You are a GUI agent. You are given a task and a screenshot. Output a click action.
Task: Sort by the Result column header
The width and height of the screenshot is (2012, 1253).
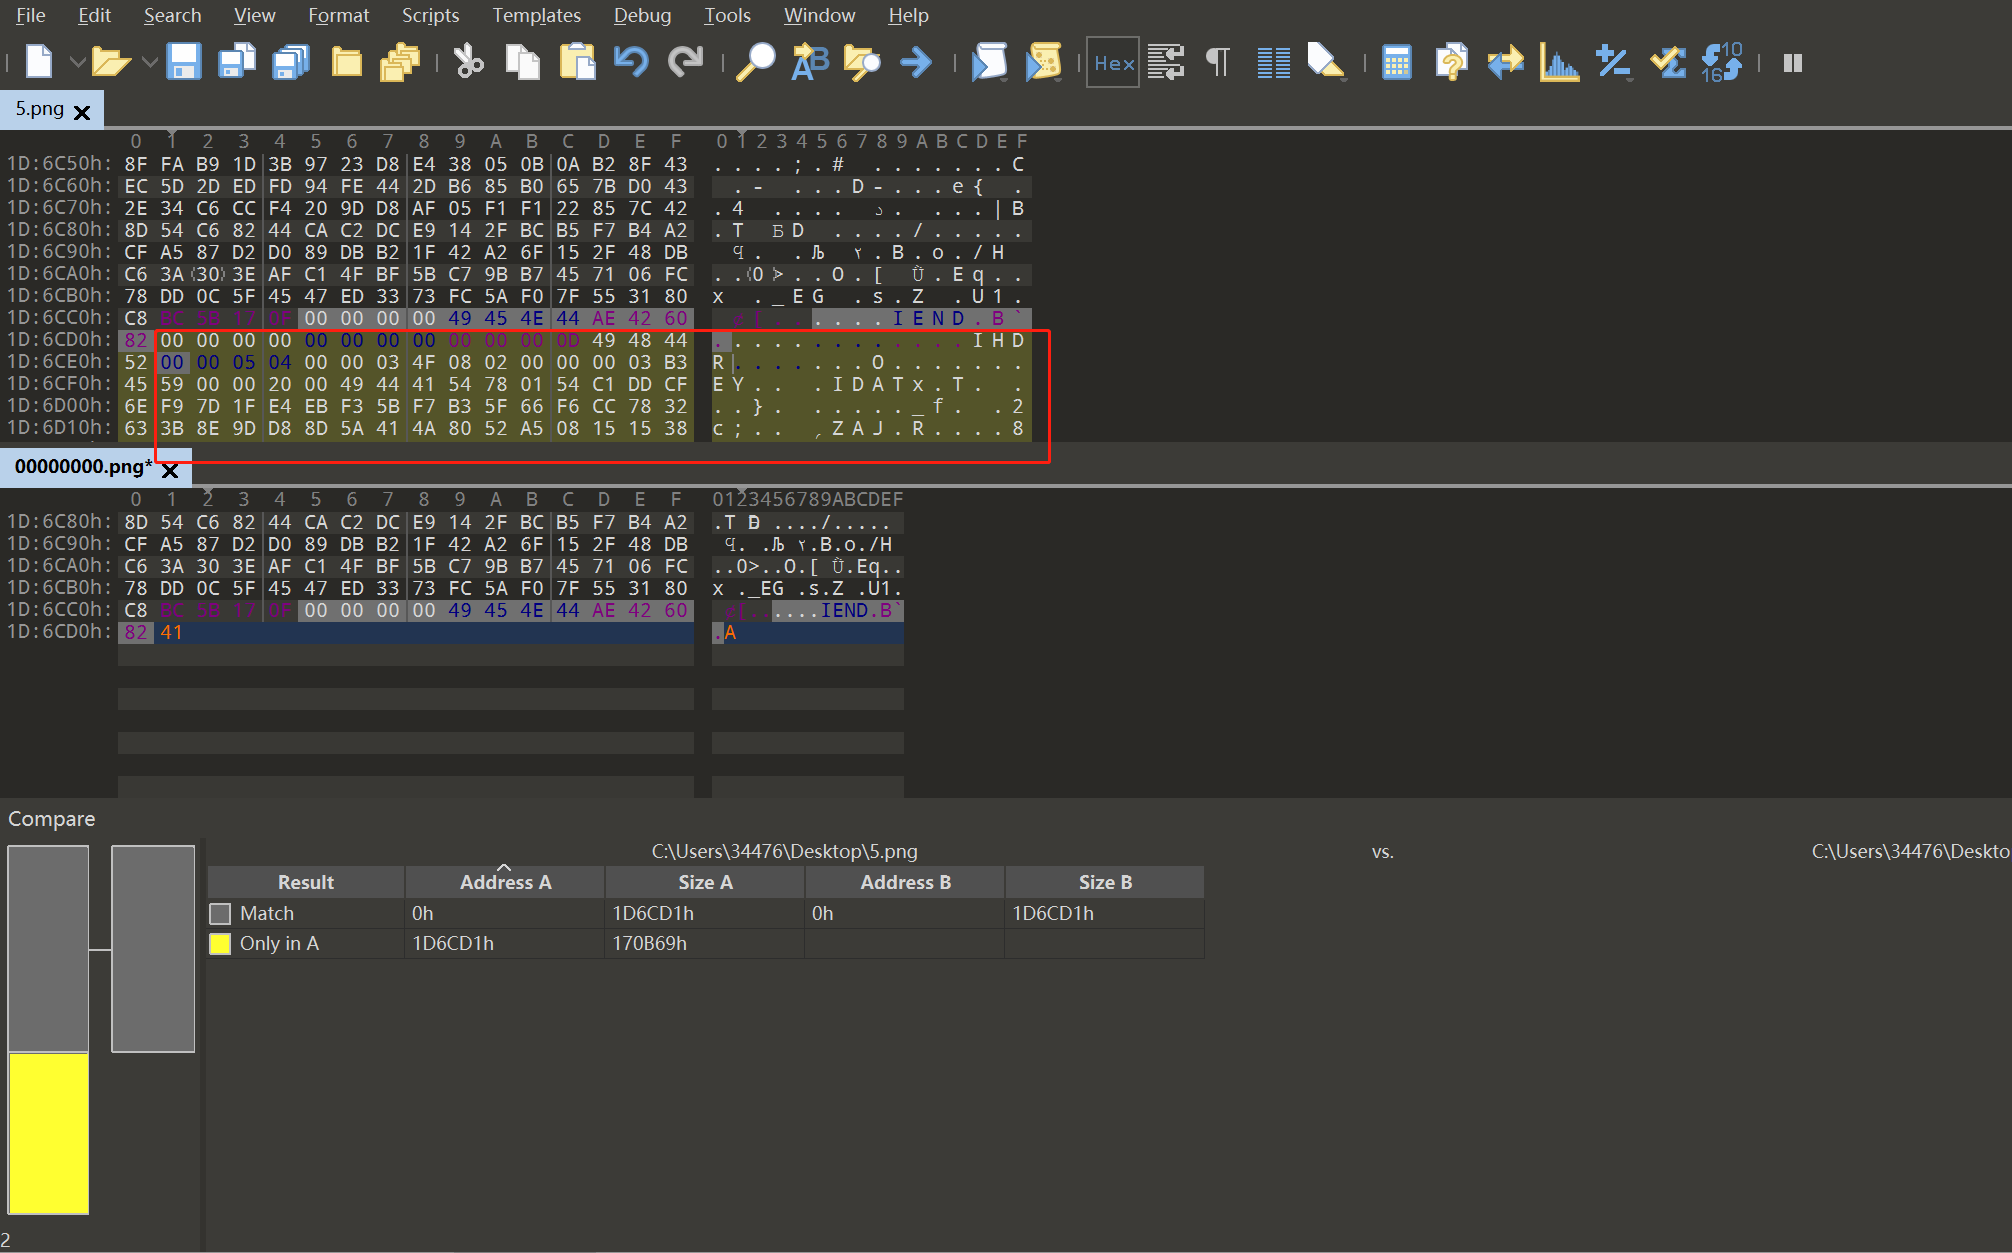coord(305,882)
